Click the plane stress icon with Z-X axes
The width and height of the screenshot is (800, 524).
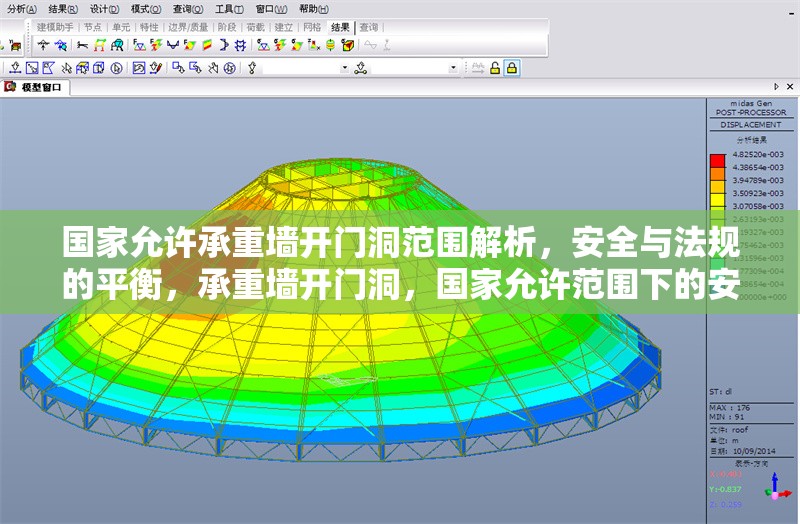point(314,45)
